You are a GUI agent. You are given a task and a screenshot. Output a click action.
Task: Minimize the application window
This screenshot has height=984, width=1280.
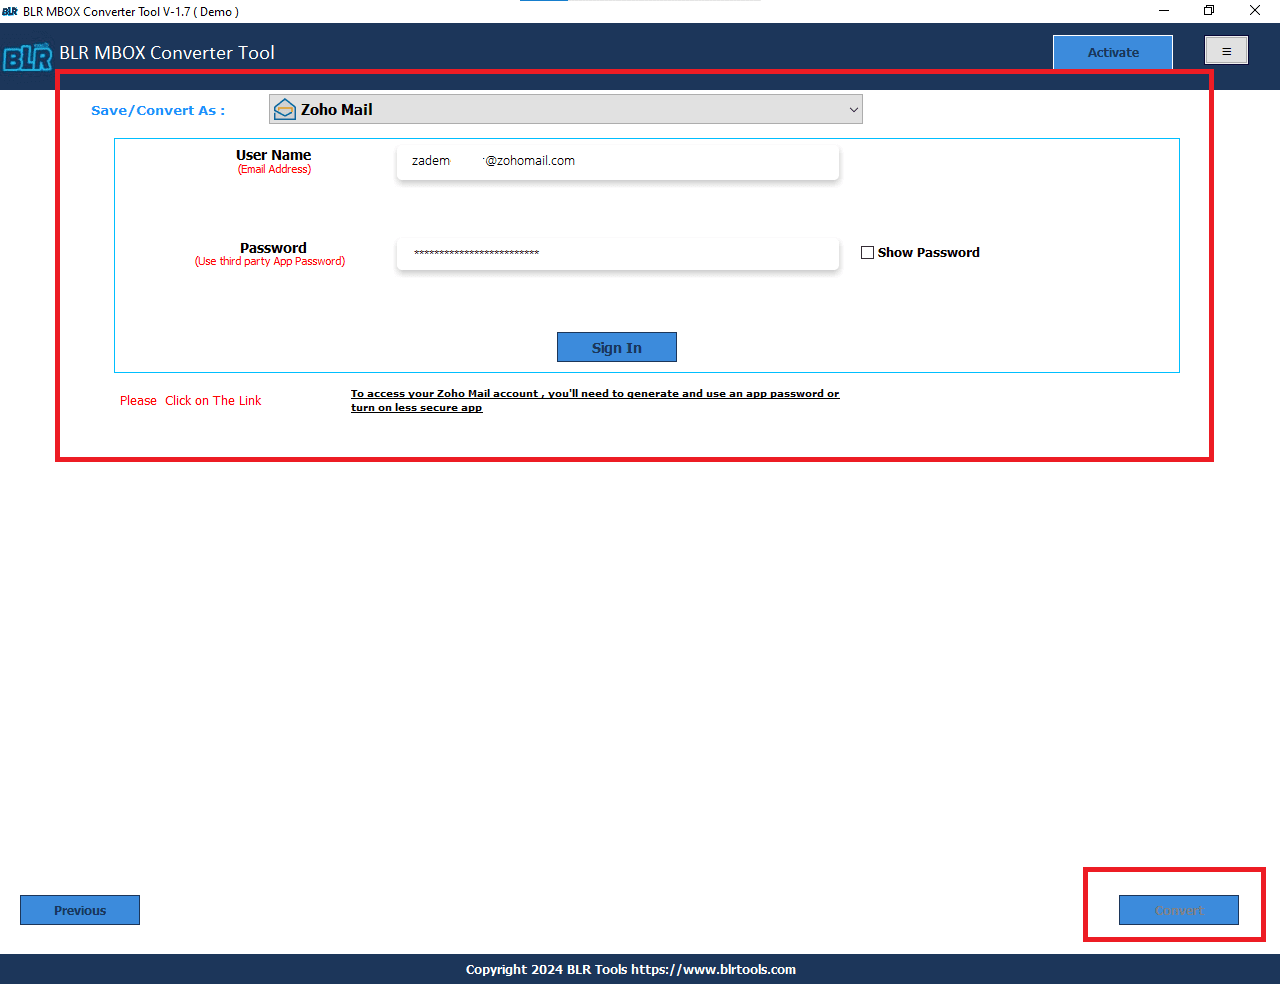(1164, 11)
